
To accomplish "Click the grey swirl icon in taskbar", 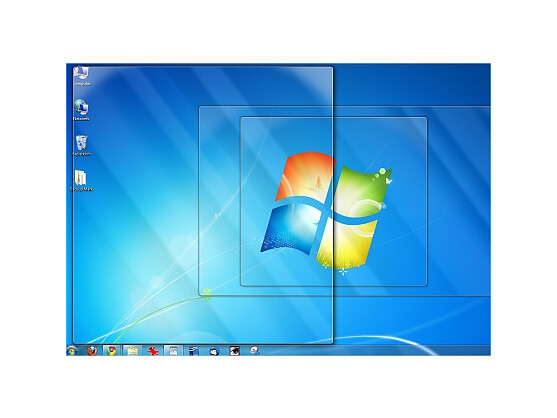I will [x=254, y=351].
